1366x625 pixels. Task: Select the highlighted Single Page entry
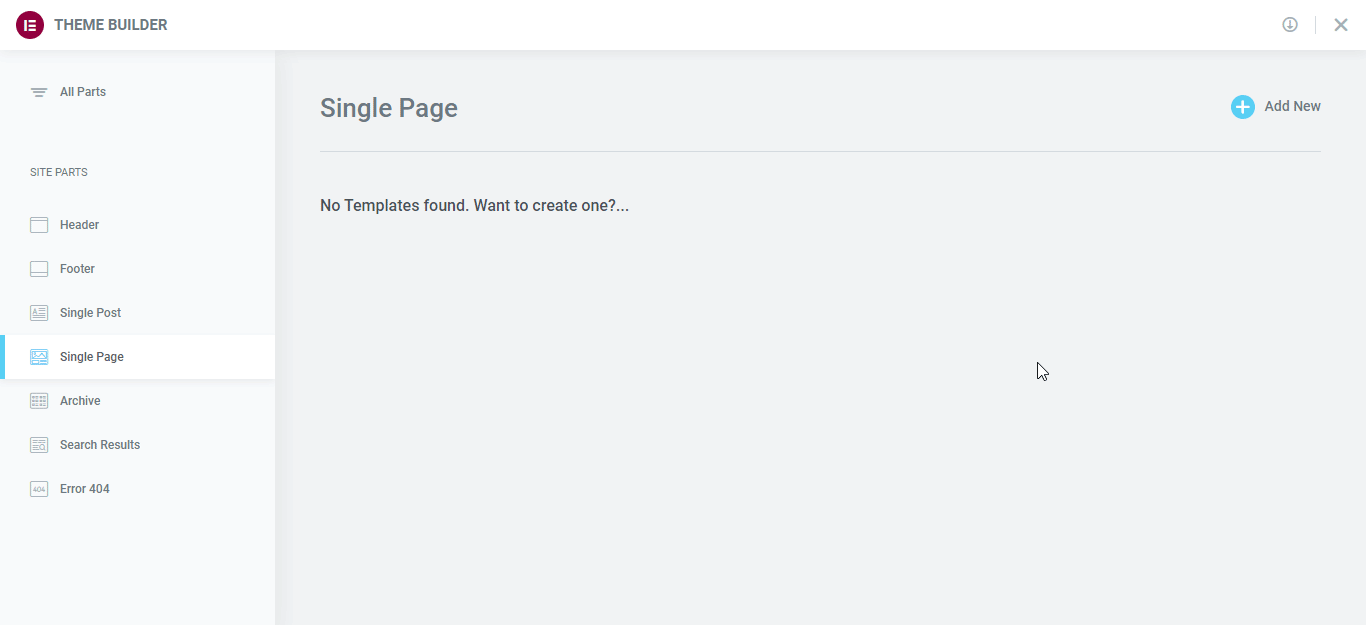[x=91, y=356]
